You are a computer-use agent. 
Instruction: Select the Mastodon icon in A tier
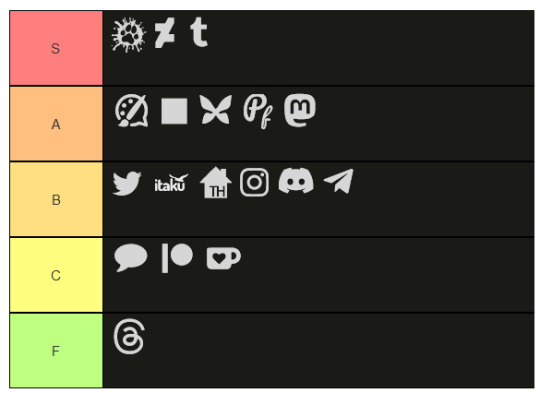pyautogui.click(x=300, y=110)
